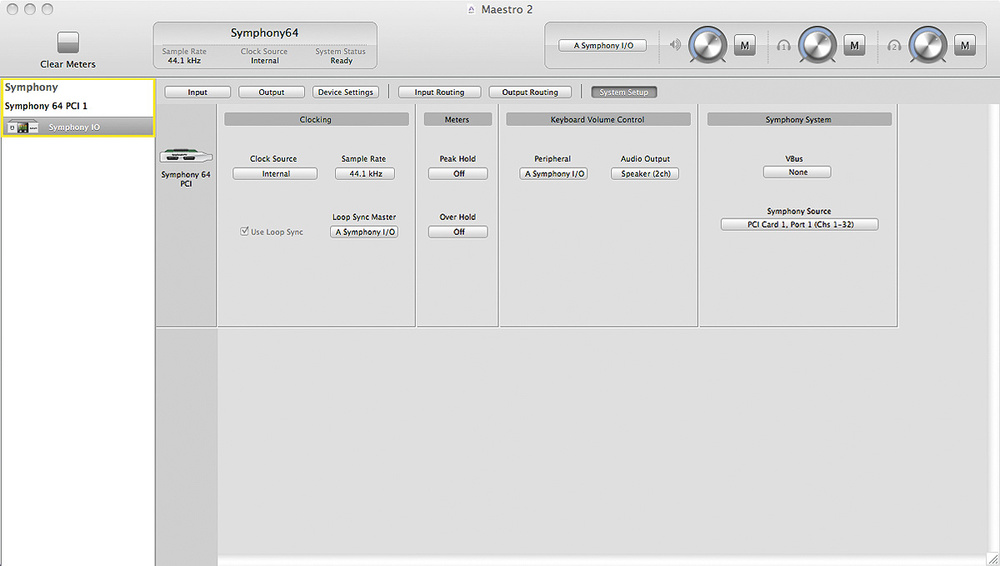This screenshot has width=1000, height=566.
Task: Select the Symphony IO device icon in sidebar
Action: [22, 127]
